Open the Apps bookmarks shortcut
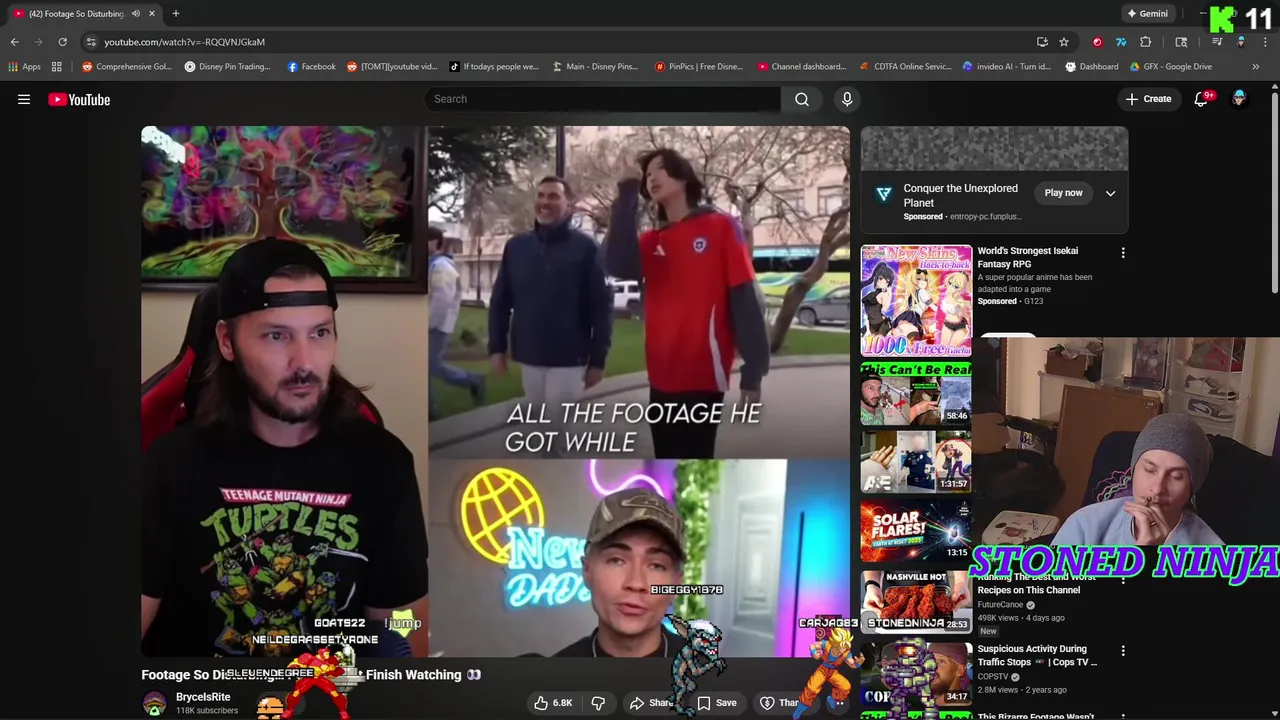 [24, 67]
